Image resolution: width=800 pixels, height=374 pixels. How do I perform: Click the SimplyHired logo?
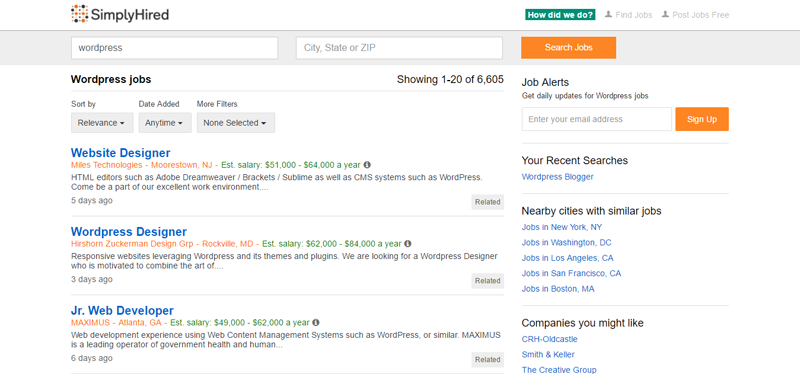pos(120,14)
